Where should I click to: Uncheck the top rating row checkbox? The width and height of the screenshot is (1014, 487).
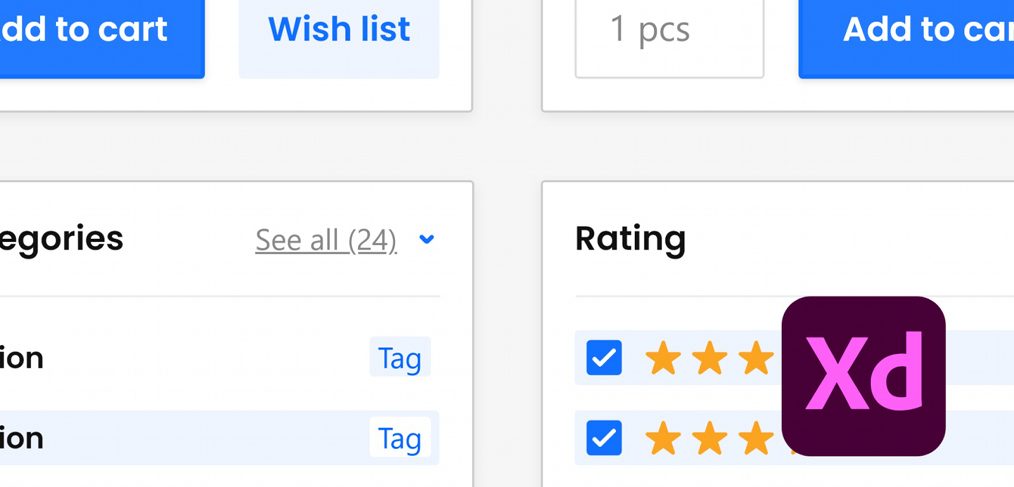pyautogui.click(x=604, y=358)
